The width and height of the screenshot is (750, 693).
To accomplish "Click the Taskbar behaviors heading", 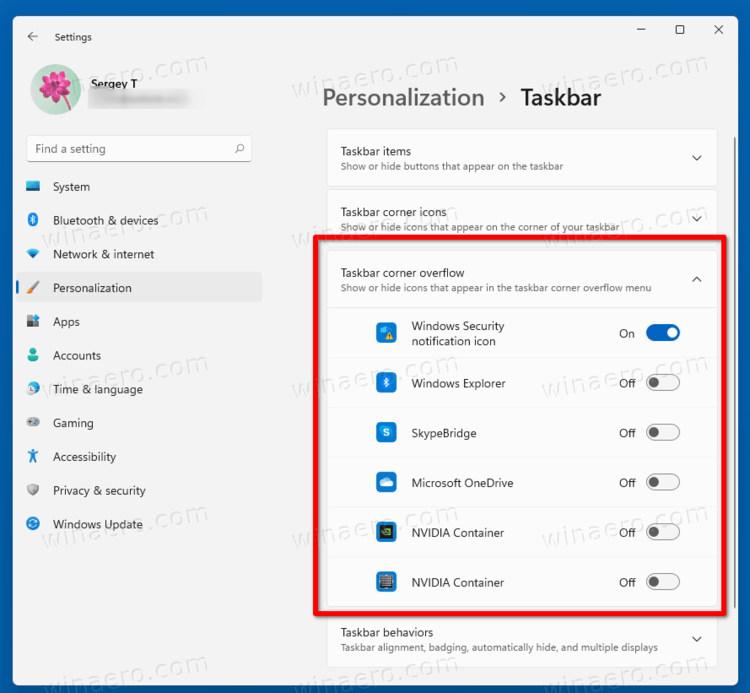I will (386, 632).
